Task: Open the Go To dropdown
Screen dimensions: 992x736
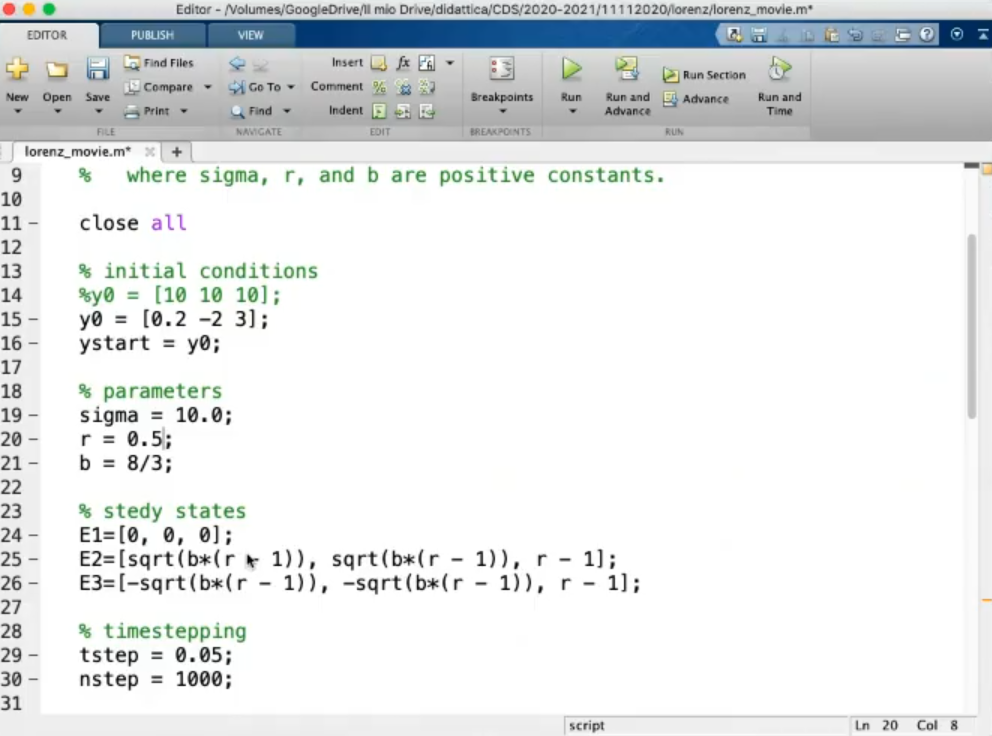Action: 290,87
